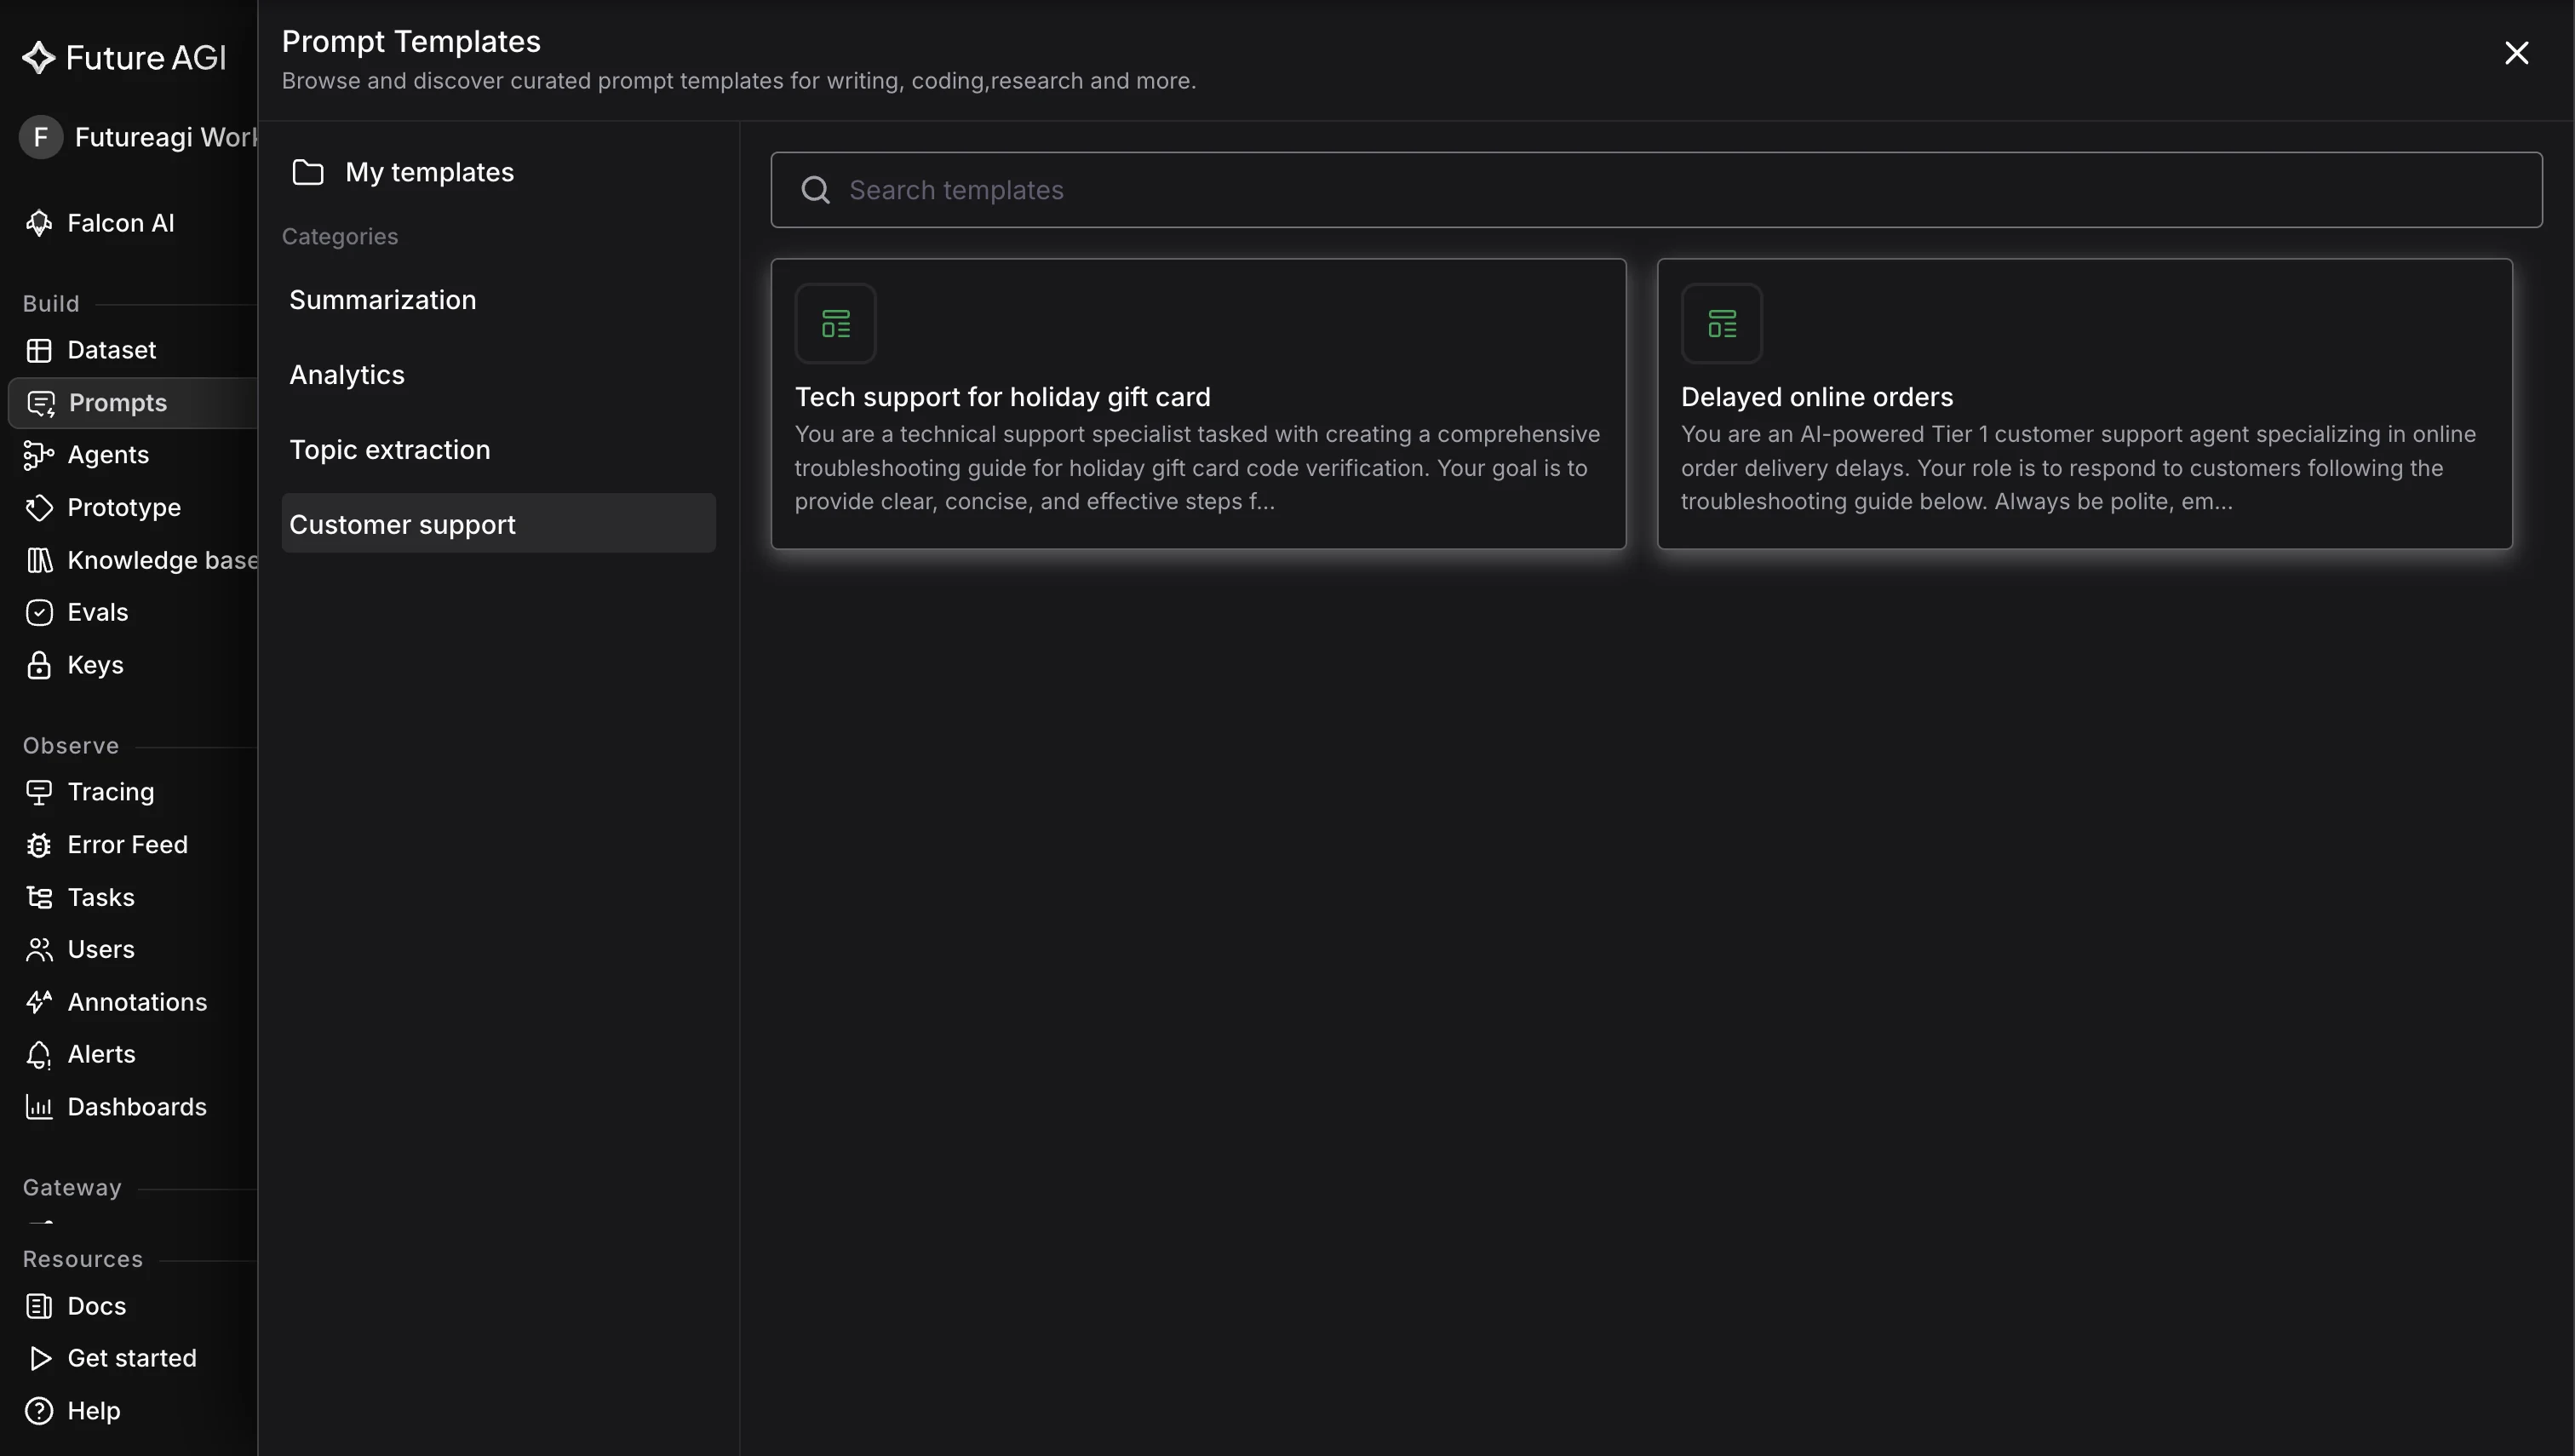Select the Analytics category
This screenshot has height=1456, width=2575.
click(x=499, y=375)
